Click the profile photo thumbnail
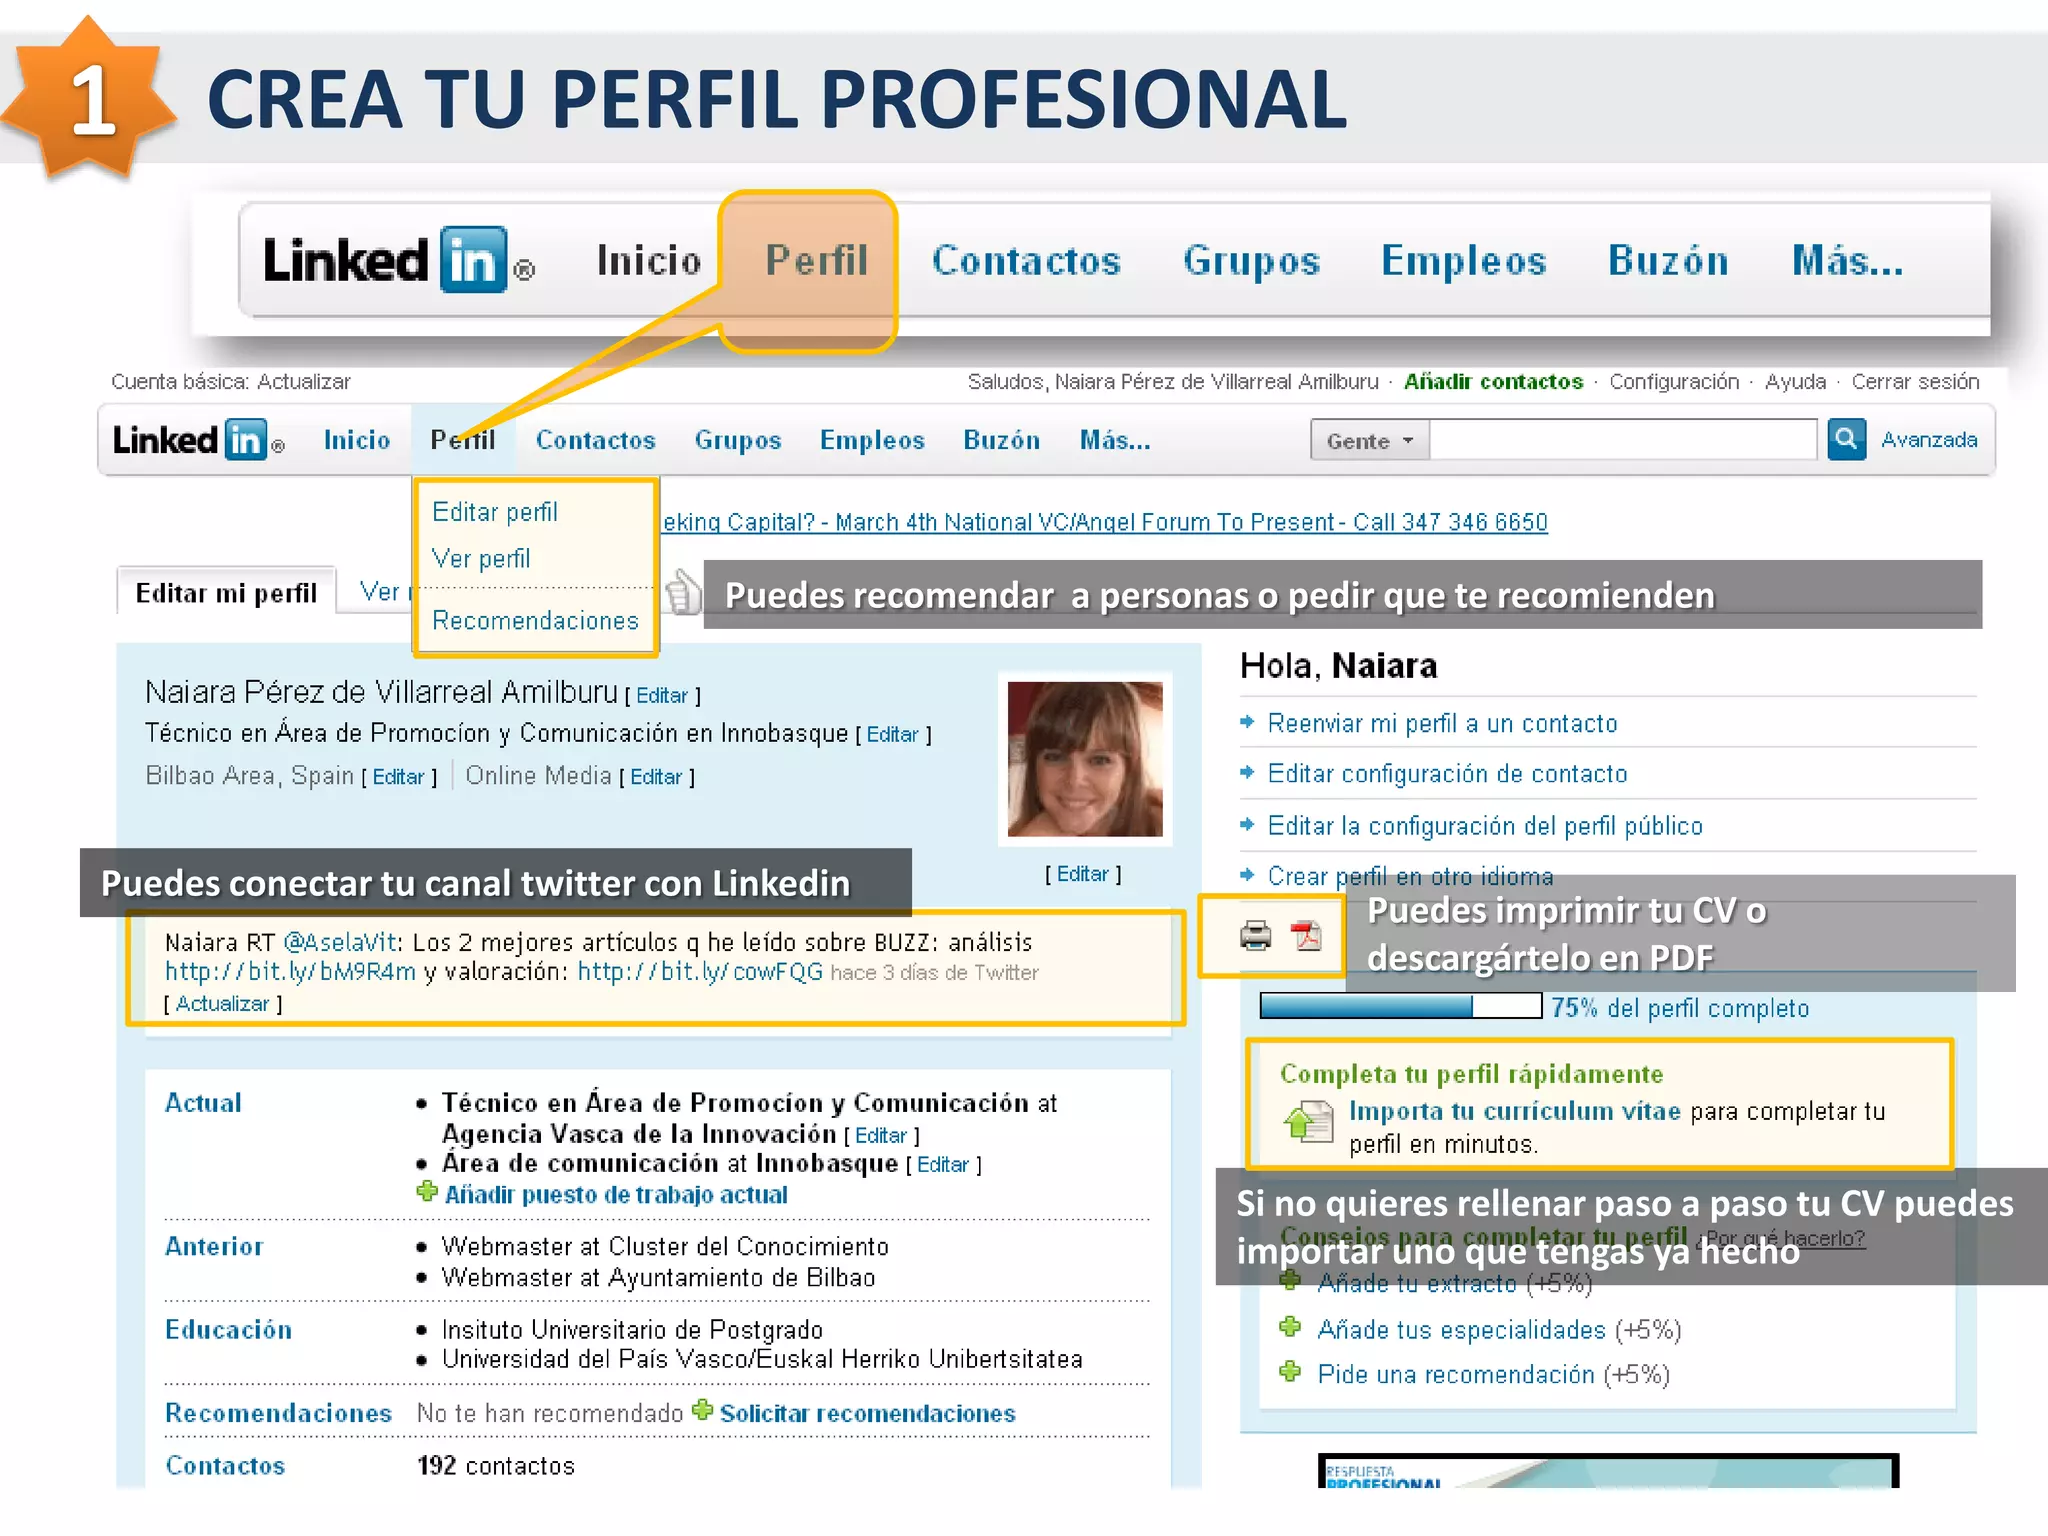This screenshot has width=2048, height=1536. (x=1085, y=759)
